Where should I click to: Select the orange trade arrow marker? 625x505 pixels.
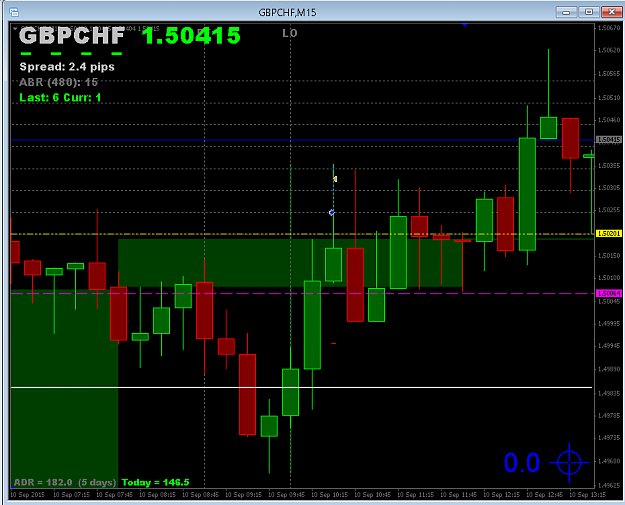335,179
